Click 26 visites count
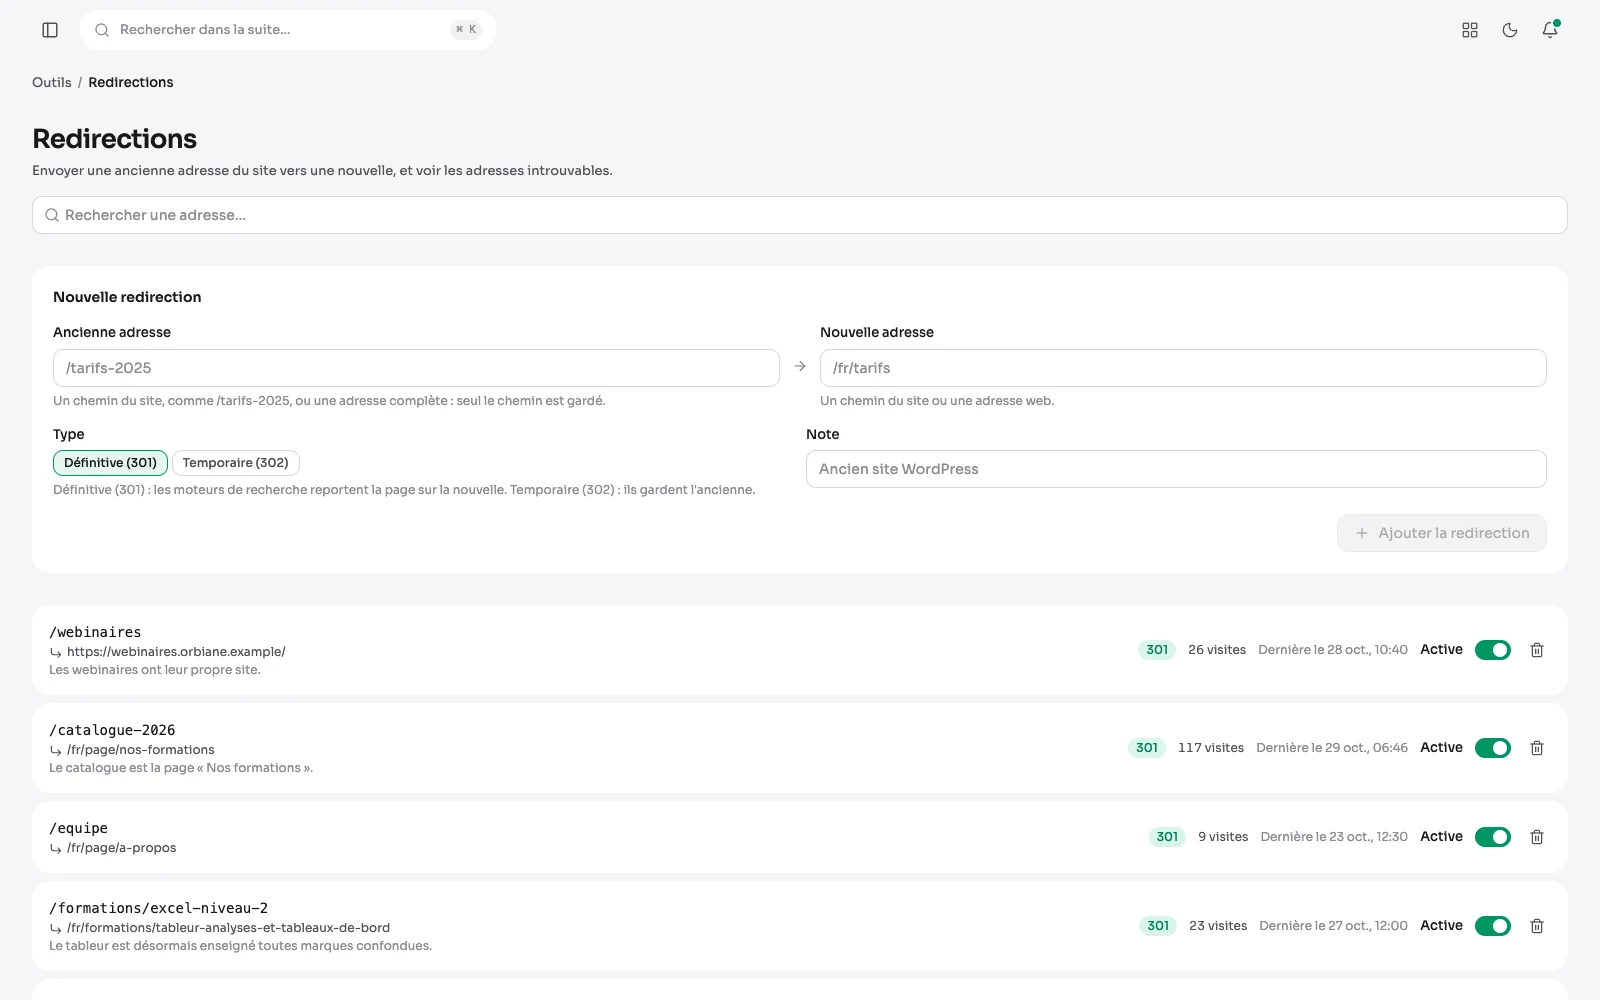 [1217, 650]
